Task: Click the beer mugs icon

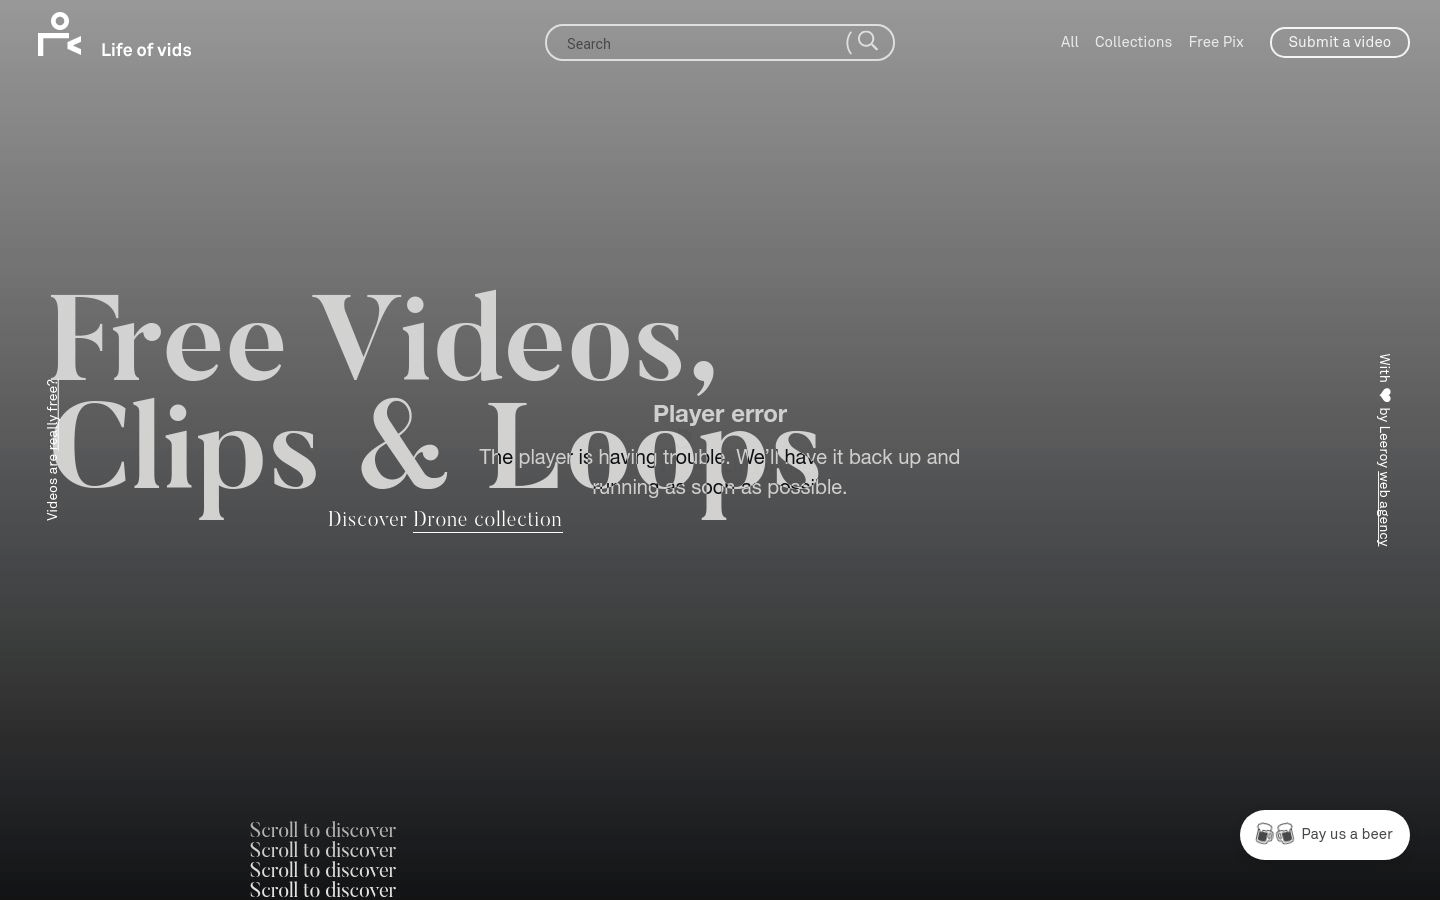Action: (1275, 834)
